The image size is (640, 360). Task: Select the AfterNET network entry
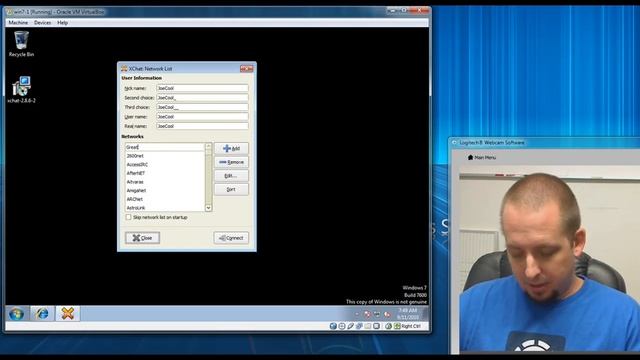tap(164, 173)
